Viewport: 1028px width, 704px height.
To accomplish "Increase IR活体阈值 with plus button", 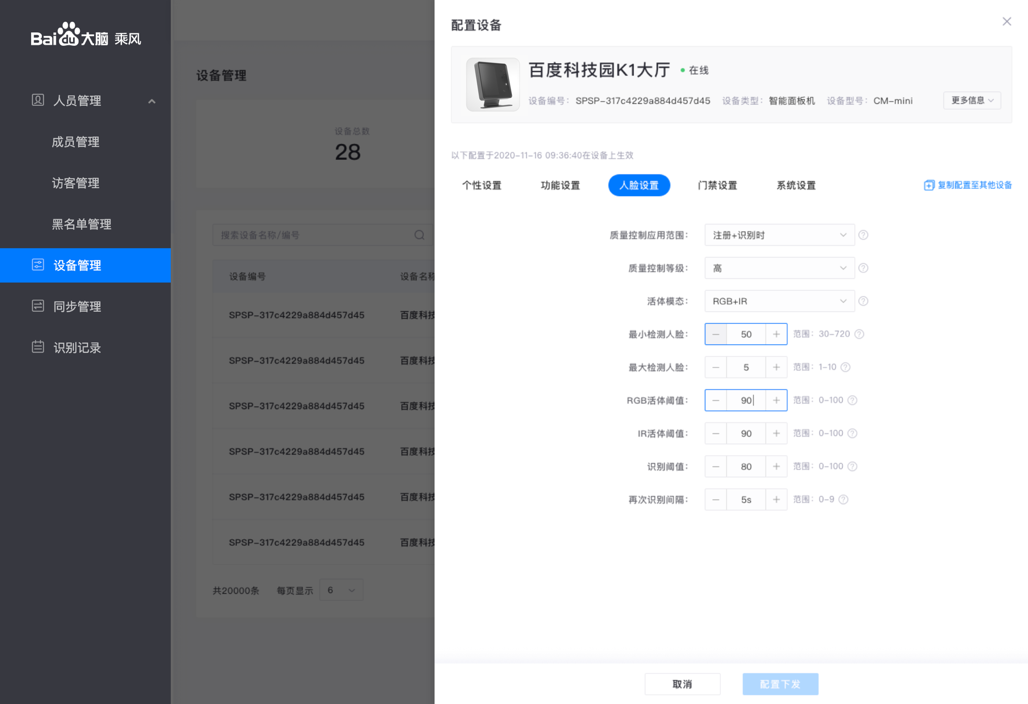I will pyautogui.click(x=776, y=433).
